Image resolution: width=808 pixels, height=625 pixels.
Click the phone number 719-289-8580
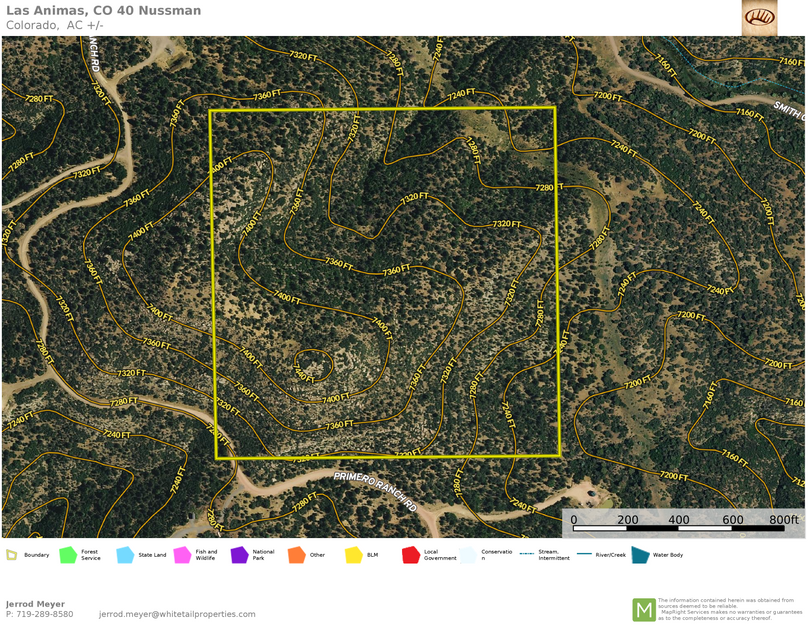point(40,614)
